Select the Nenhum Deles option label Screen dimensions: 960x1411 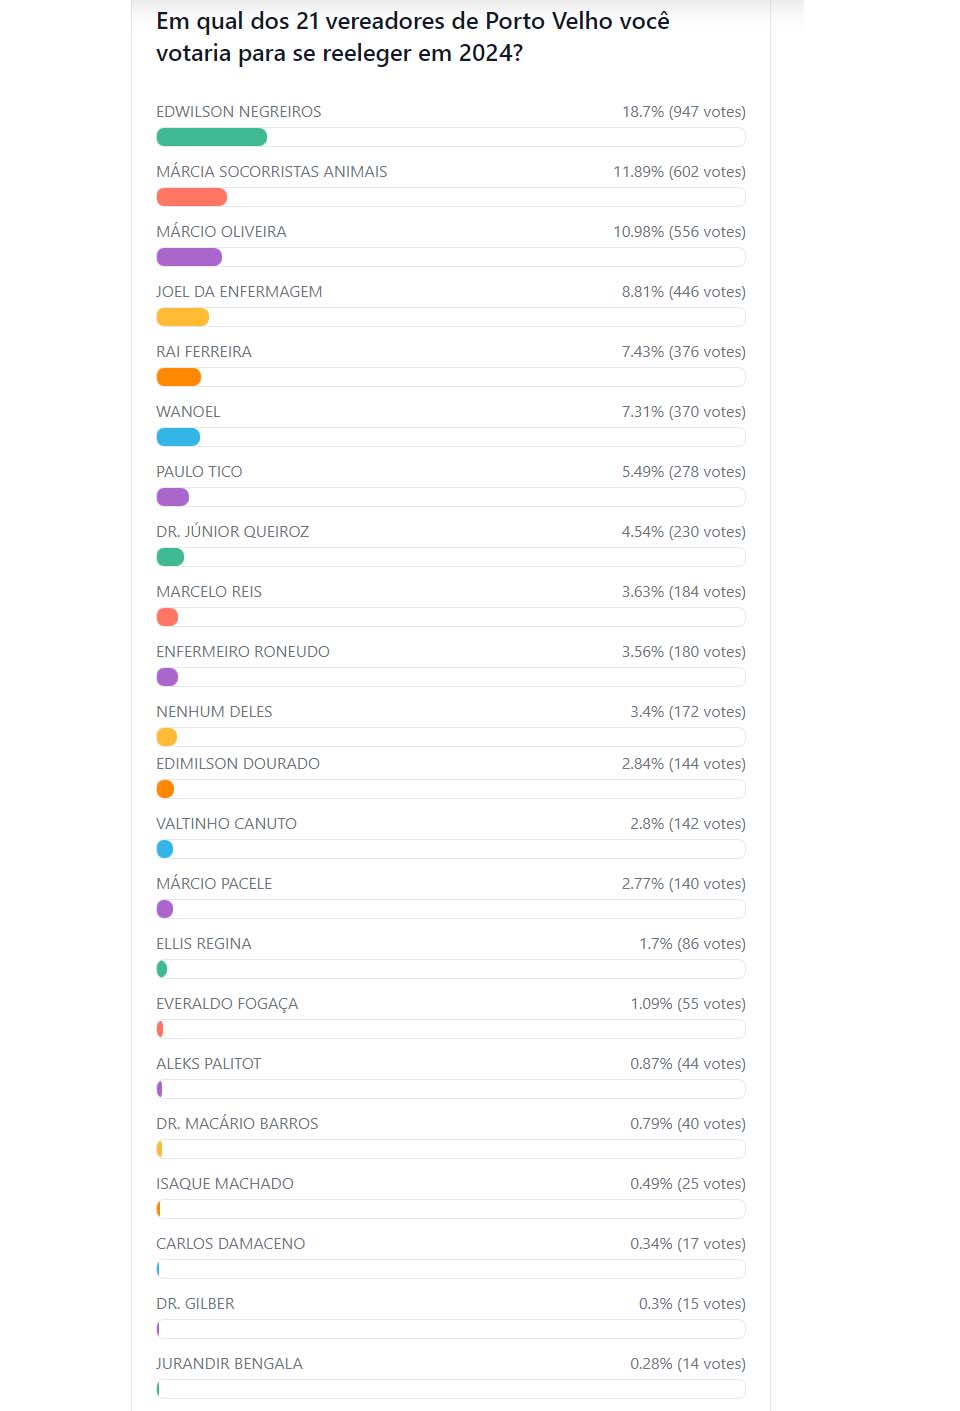click(x=214, y=712)
